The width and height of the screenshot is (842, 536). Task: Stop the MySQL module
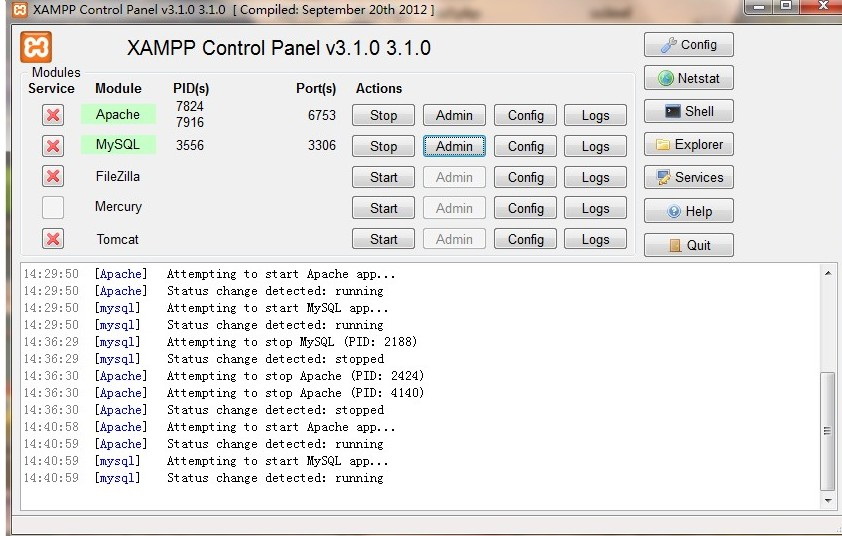(383, 146)
